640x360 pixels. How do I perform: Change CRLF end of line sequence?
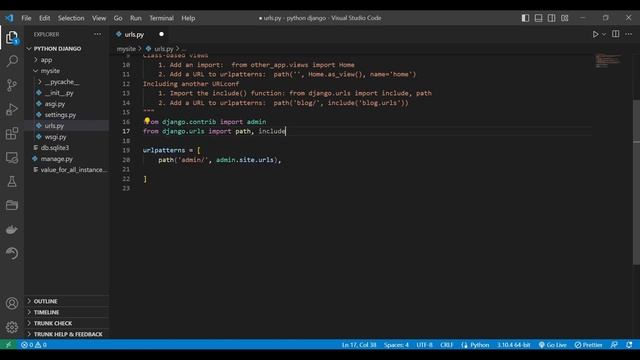point(447,345)
